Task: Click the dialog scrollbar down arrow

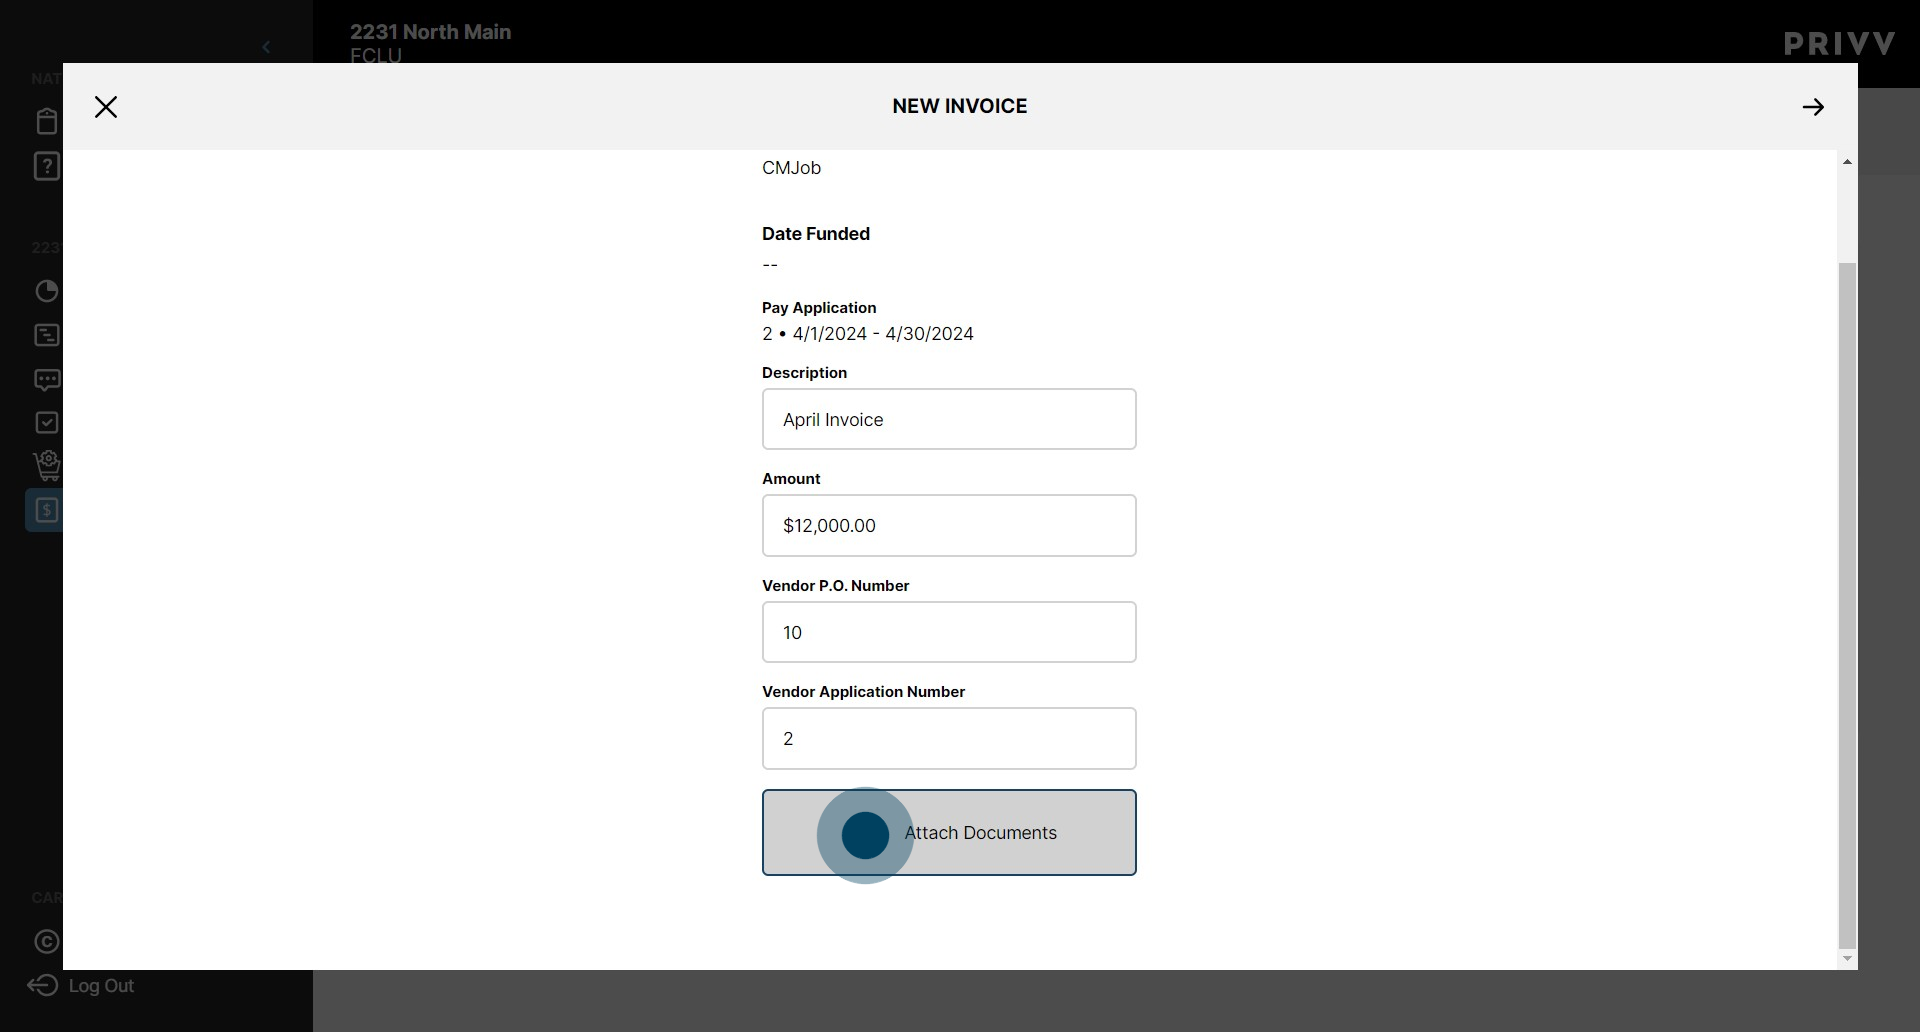Action: 1847,959
